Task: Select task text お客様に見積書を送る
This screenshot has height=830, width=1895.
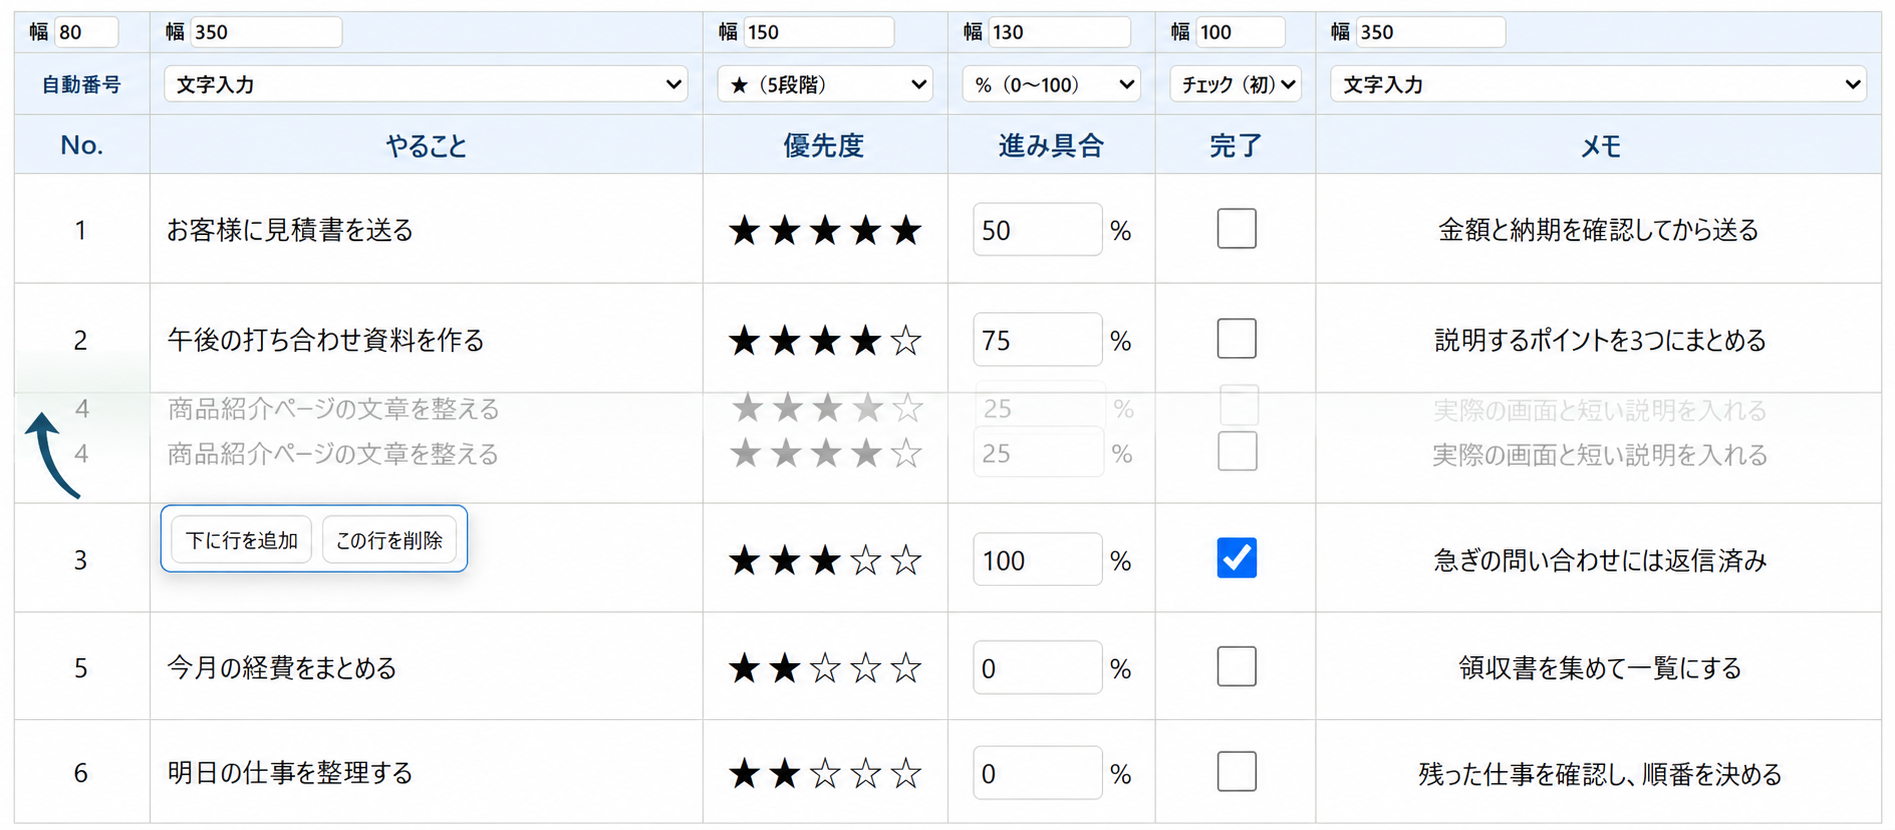Action: click(x=290, y=230)
